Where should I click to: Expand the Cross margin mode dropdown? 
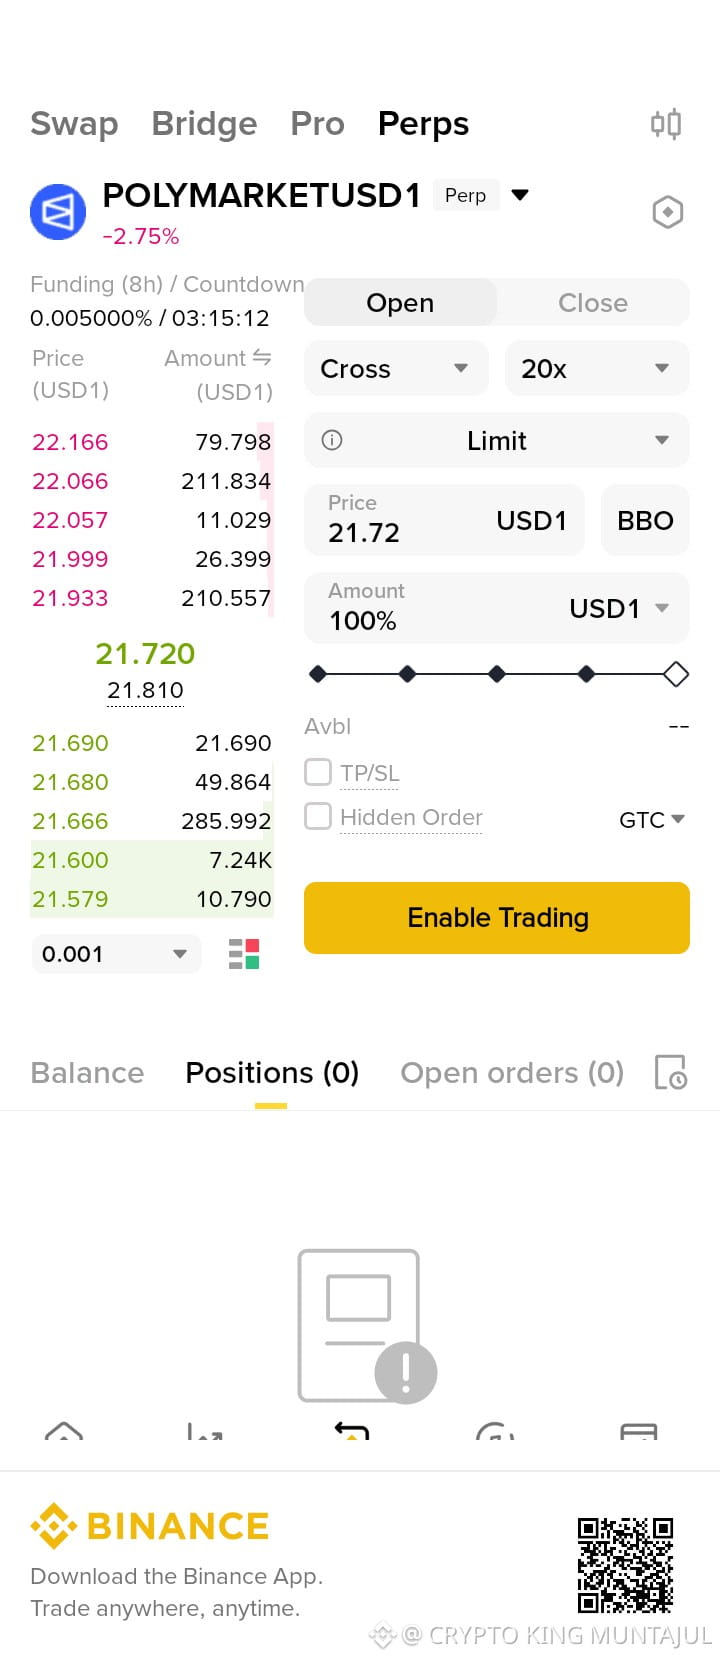(x=396, y=368)
